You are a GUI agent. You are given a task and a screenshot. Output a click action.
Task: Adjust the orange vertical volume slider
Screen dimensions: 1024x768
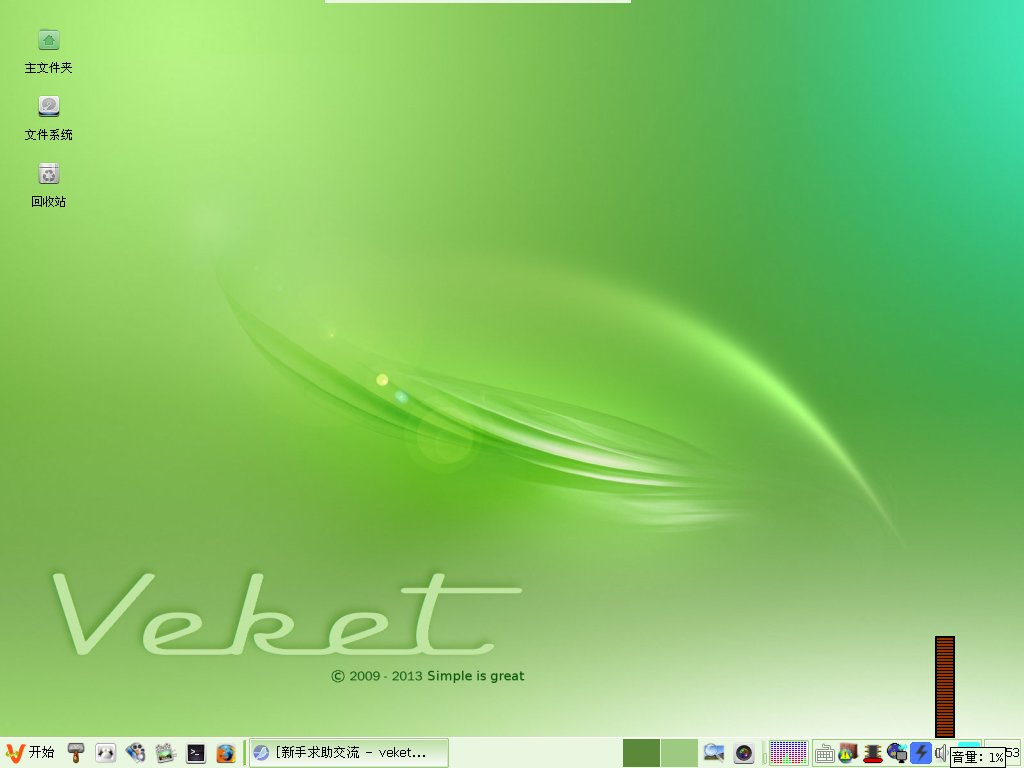click(945, 686)
